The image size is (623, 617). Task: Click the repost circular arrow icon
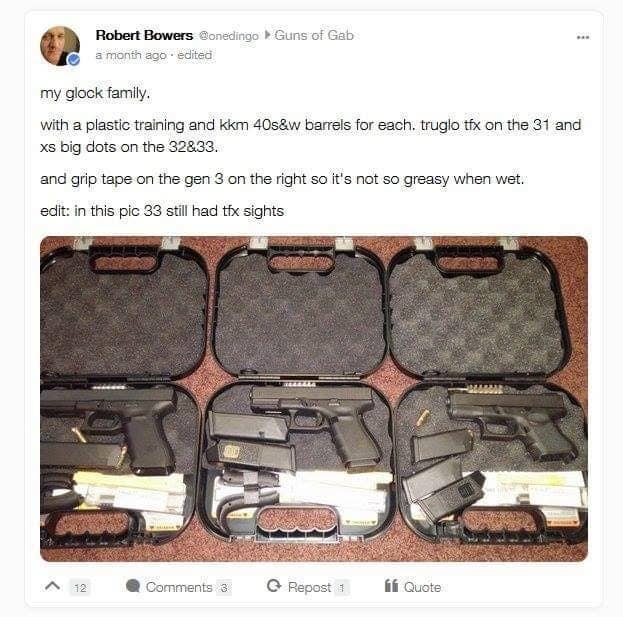[x=274, y=586]
